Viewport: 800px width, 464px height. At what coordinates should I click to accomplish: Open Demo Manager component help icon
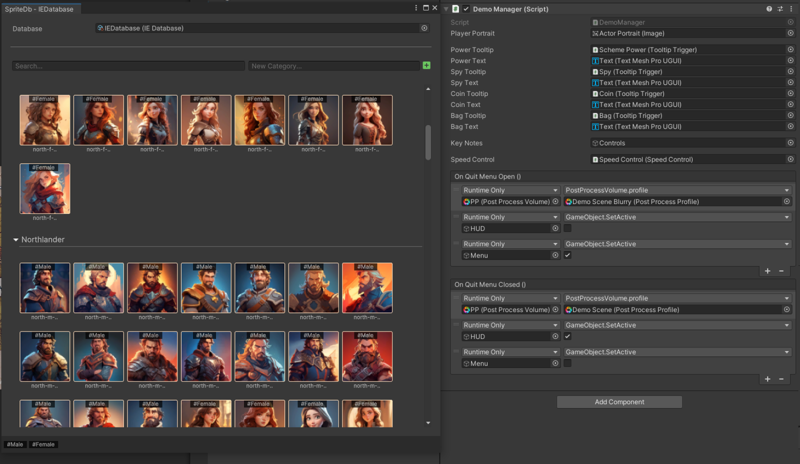(769, 8)
